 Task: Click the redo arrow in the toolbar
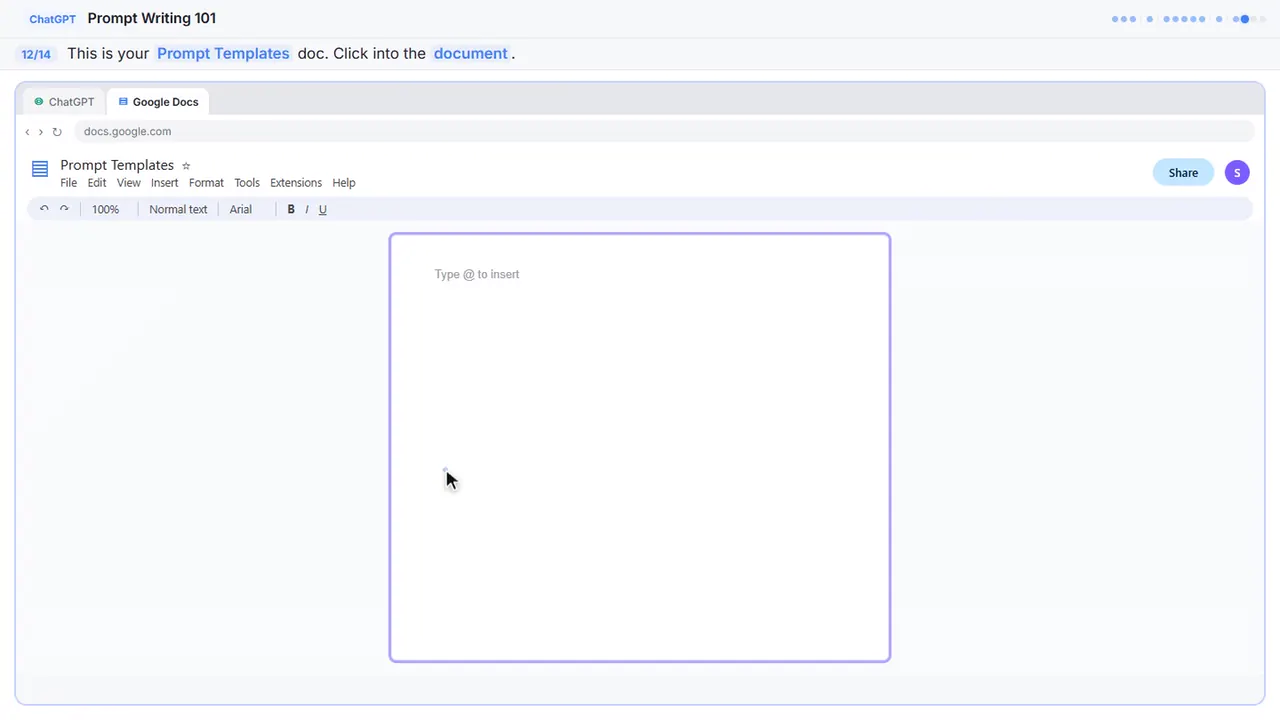click(x=64, y=209)
